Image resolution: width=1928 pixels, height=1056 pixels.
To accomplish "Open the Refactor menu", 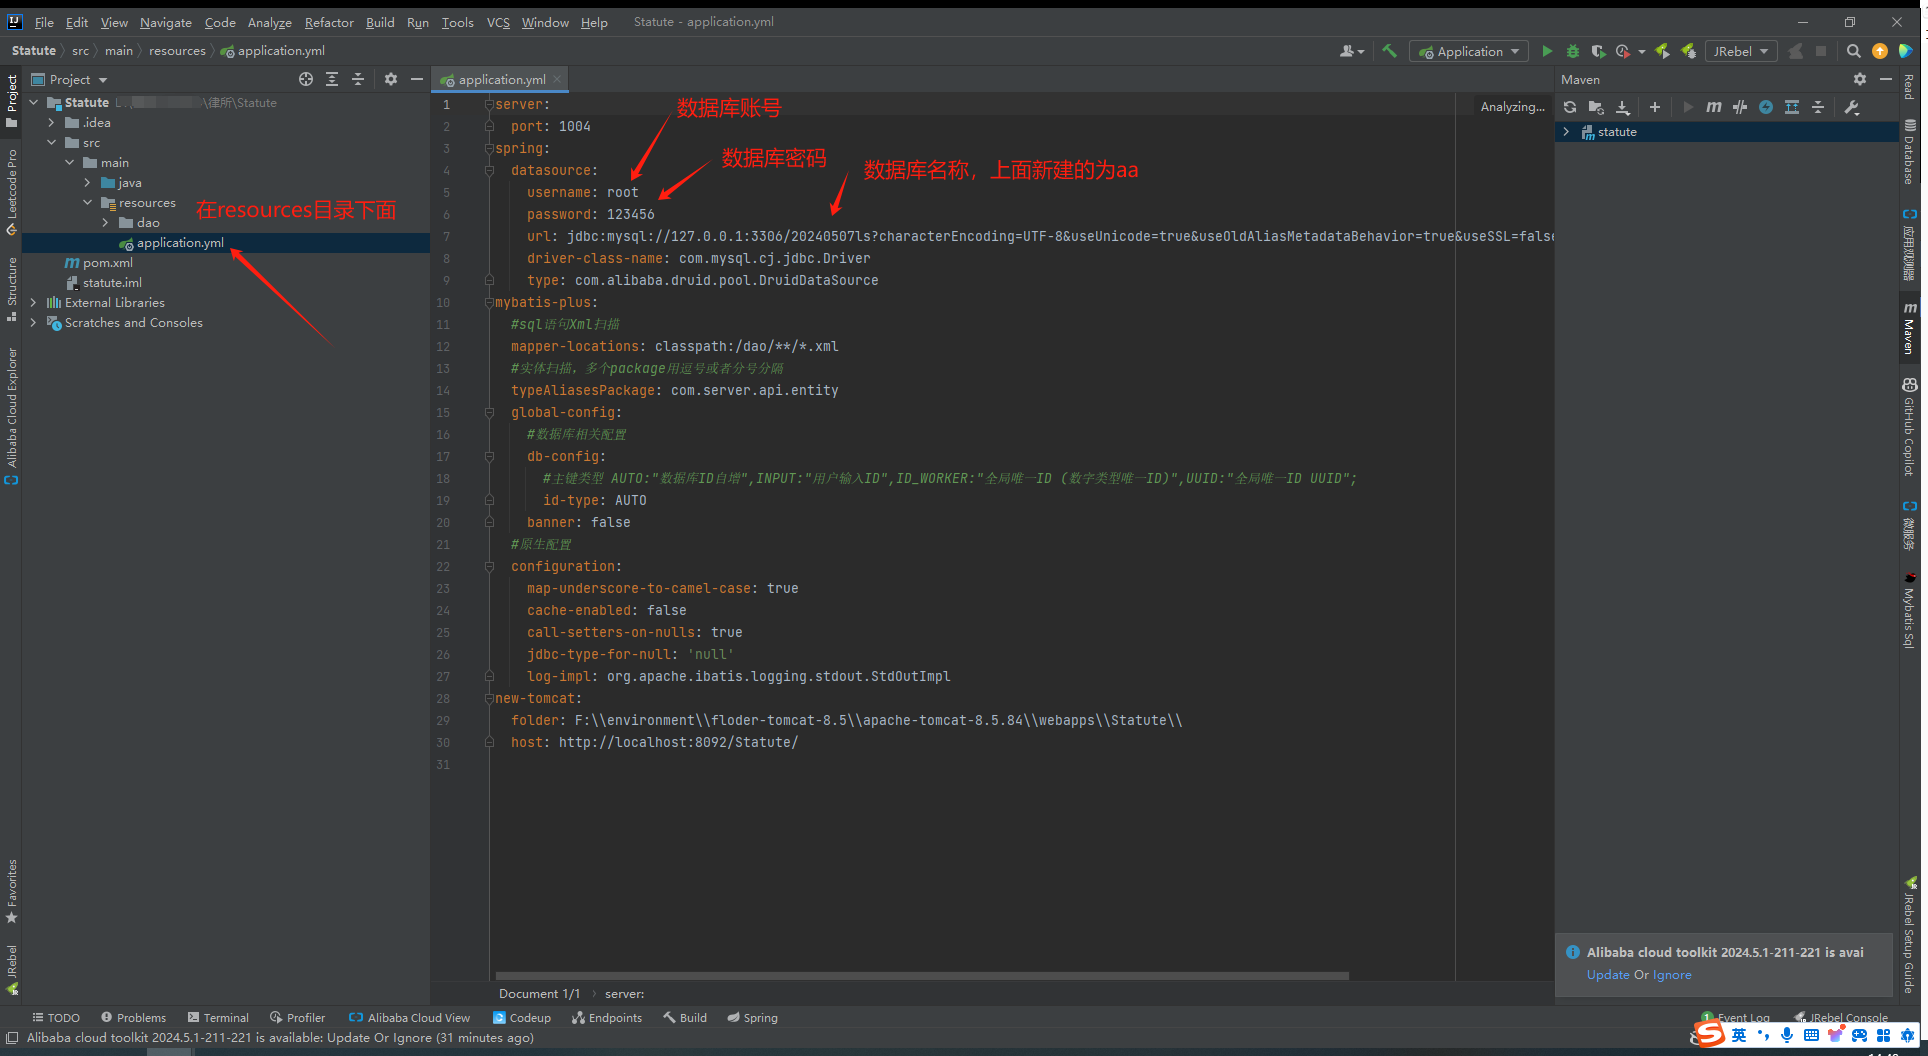I will coord(329,22).
